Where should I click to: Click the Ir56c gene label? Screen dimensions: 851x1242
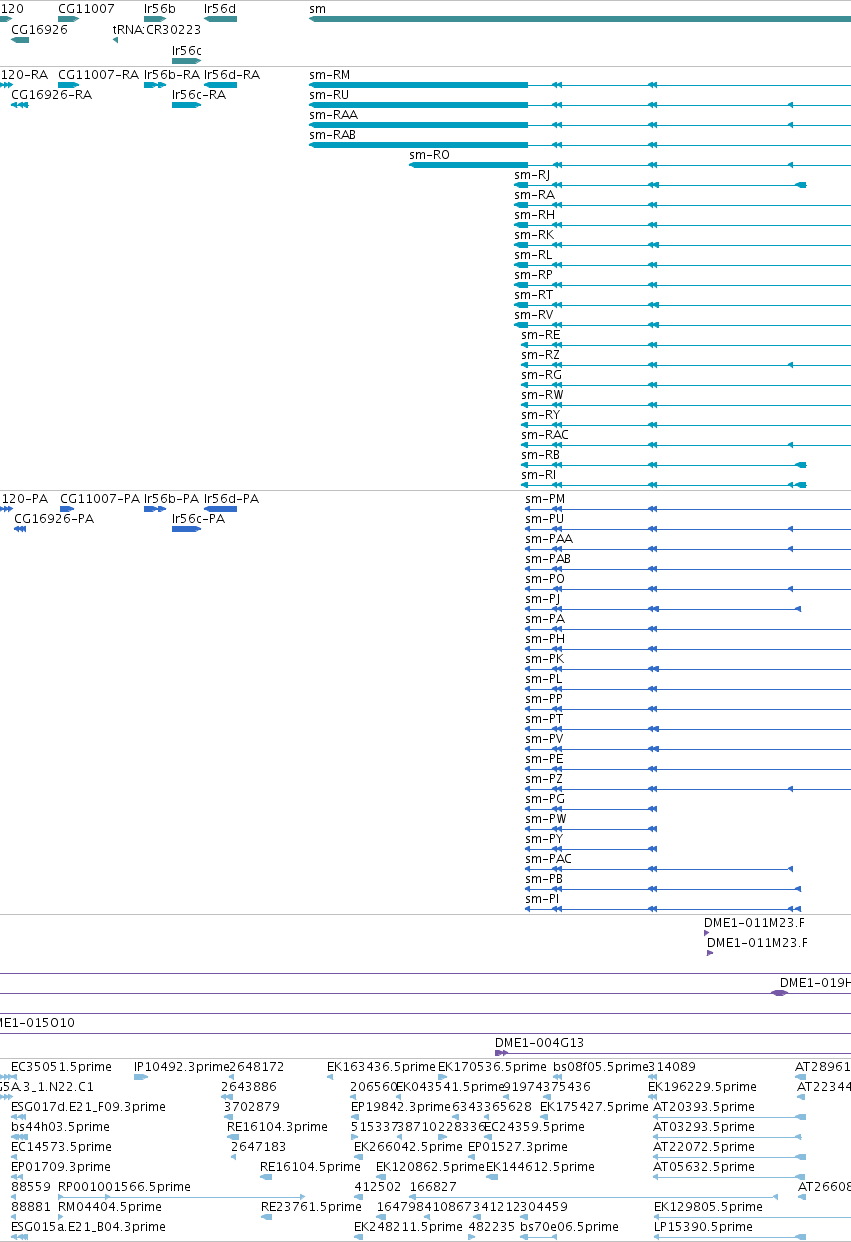pos(187,50)
